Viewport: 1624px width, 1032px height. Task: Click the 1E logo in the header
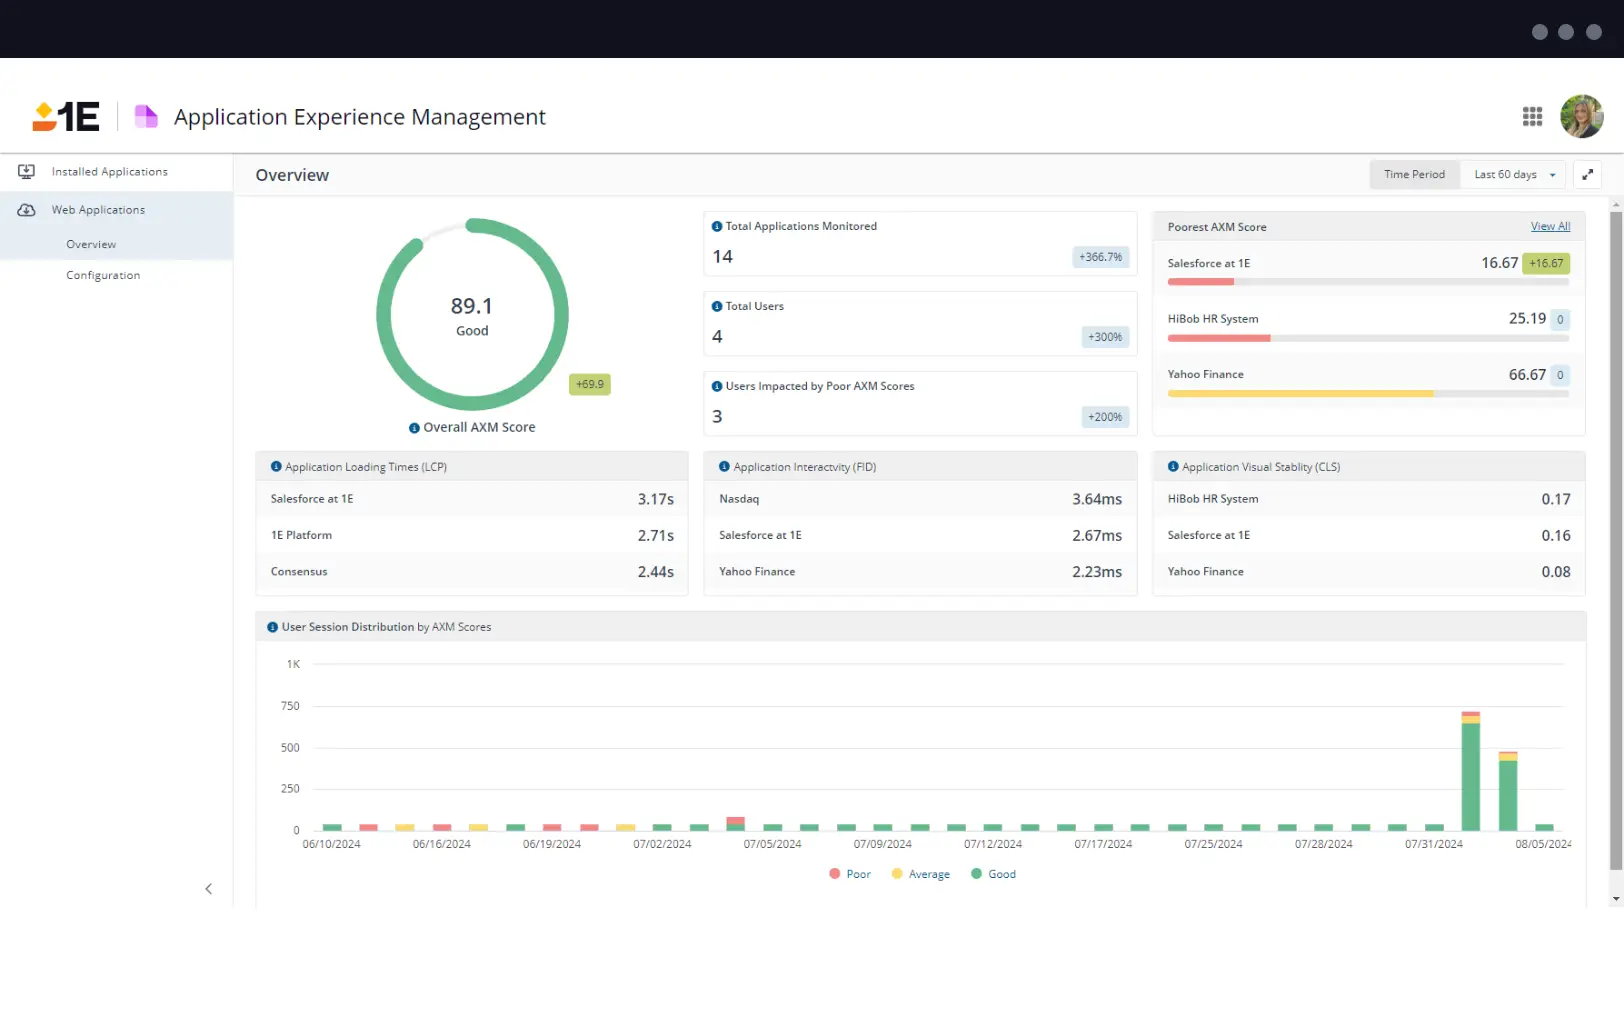[64, 116]
